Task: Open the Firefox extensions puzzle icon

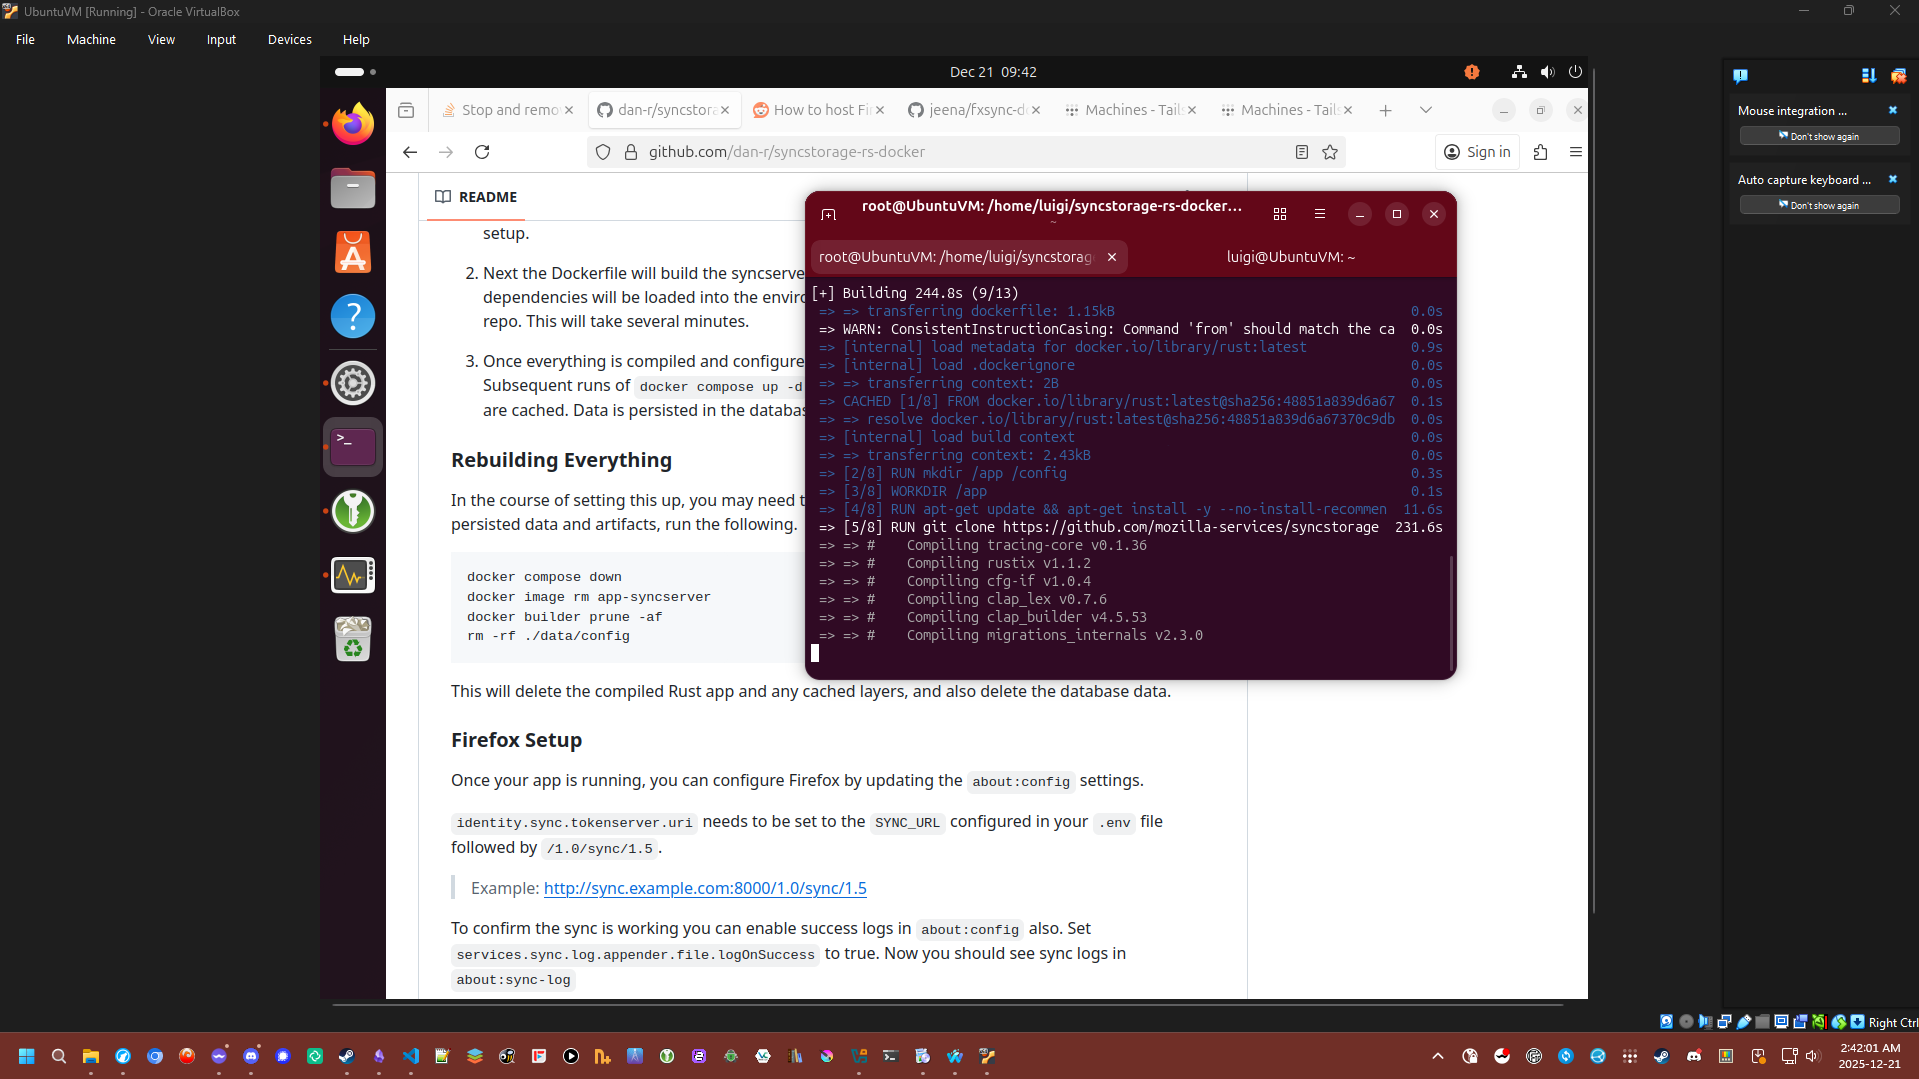Action: coord(1540,152)
